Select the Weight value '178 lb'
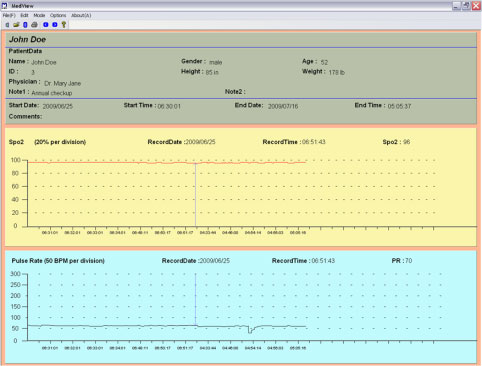 pyautogui.click(x=337, y=72)
